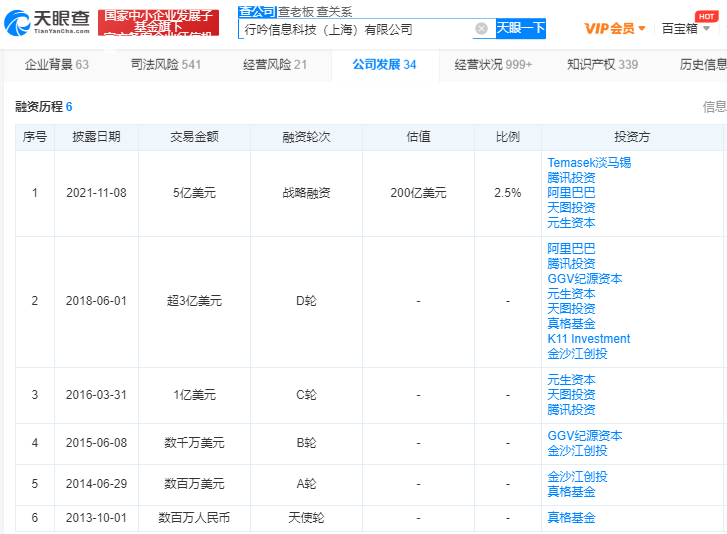The width and height of the screenshot is (727, 534).
Task: Select the 1亿美元 amount cell
Action: coord(194,395)
